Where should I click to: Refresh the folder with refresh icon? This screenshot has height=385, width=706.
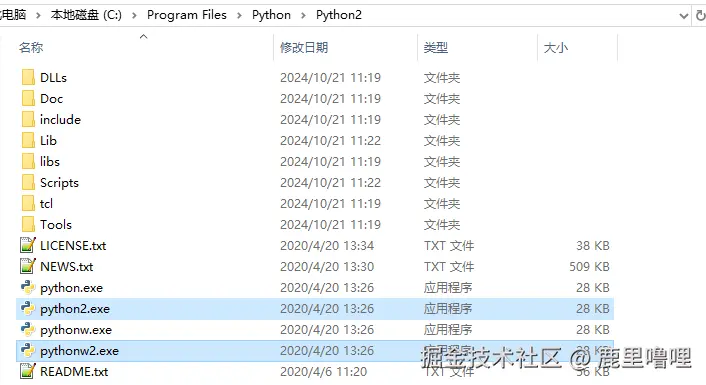click(x=701, y=16)
